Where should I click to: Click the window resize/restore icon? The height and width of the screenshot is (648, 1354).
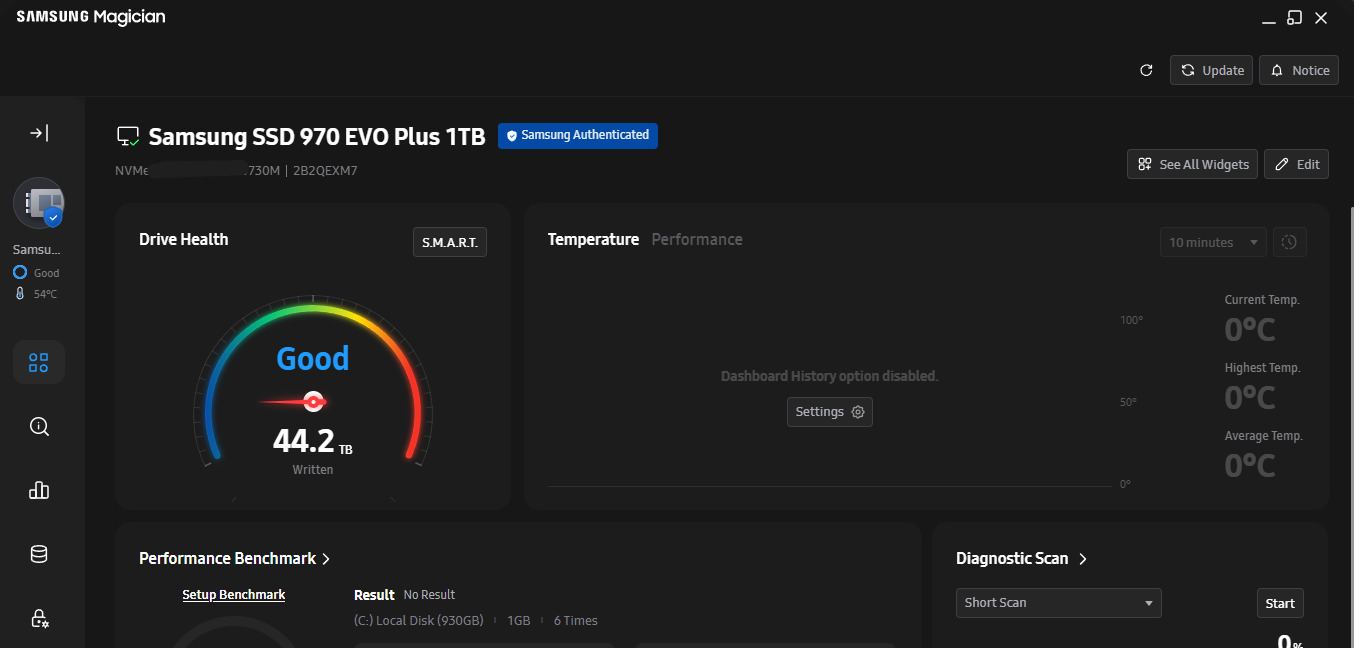1295,17
